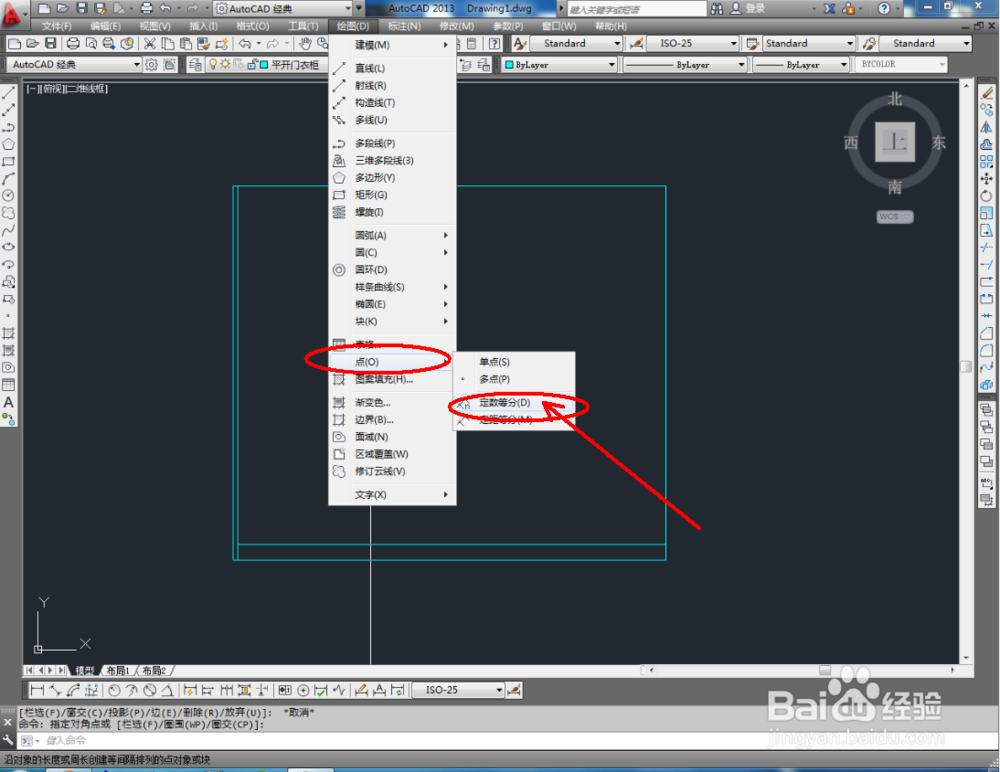This screenshot has height=772, width=1000.
Task: Switch to 布局2 layout tab
Action: point(154,671)
